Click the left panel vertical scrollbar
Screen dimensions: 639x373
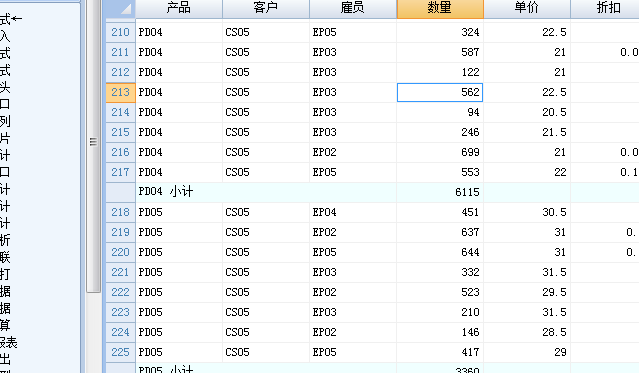tap(93, 146)
